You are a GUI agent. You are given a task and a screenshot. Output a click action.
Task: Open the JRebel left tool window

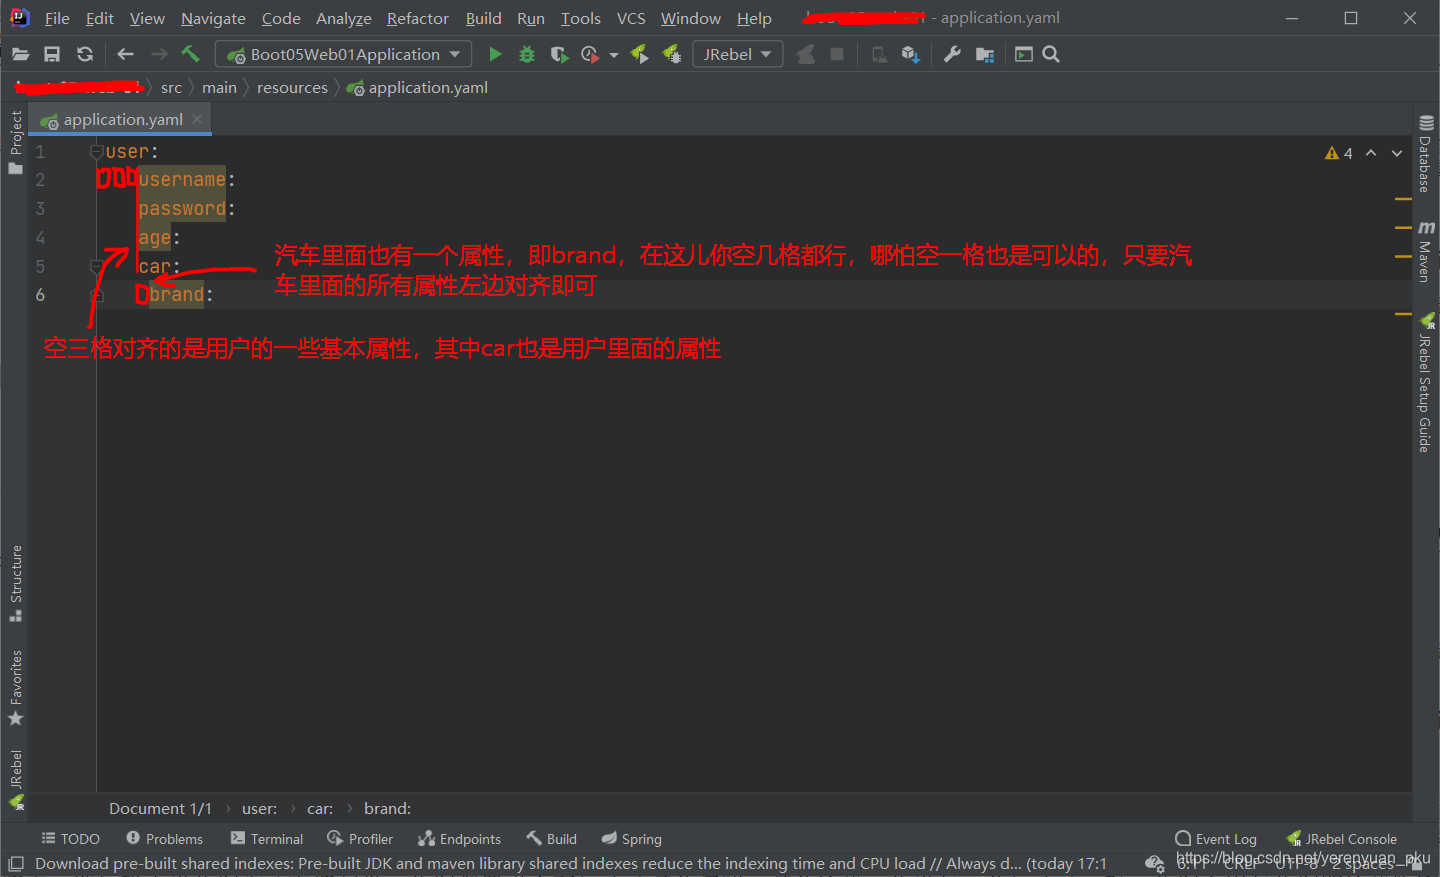[x=15, y=779]
